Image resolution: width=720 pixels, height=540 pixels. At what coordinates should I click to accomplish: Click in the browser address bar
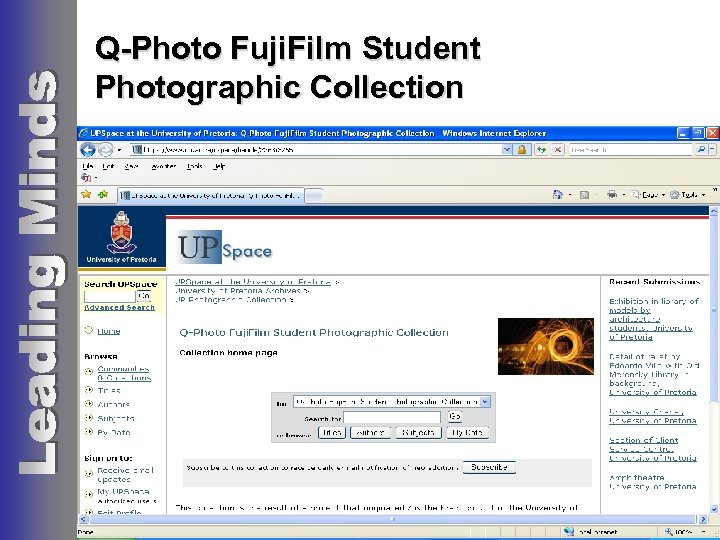point(317,150)
